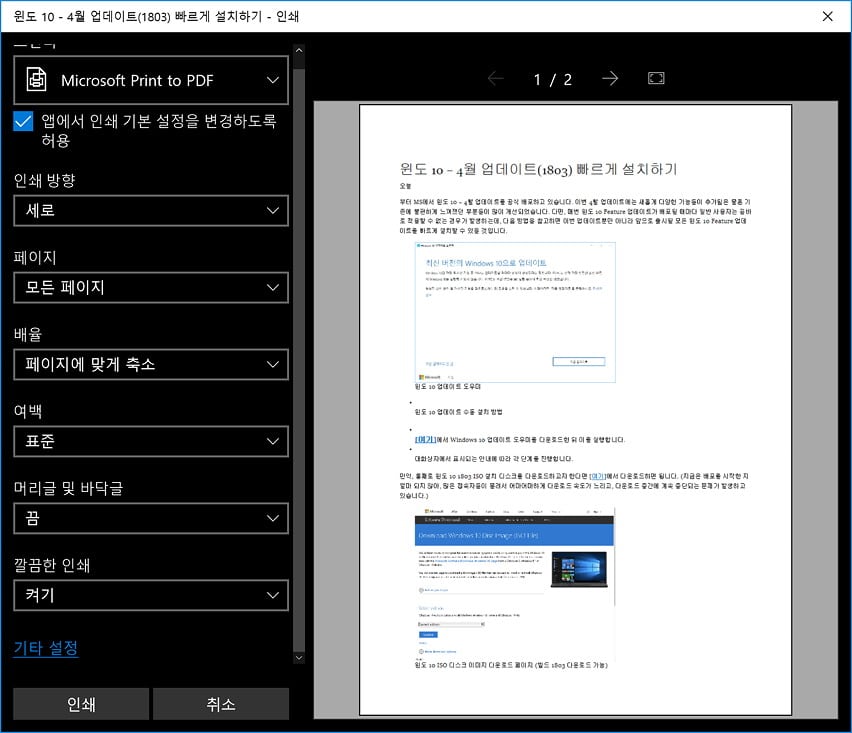Open the 머리글 및 바닥글 dropdown set to 끔
The height and width of the screenshot is (733, 852).
tap(151, 518)
